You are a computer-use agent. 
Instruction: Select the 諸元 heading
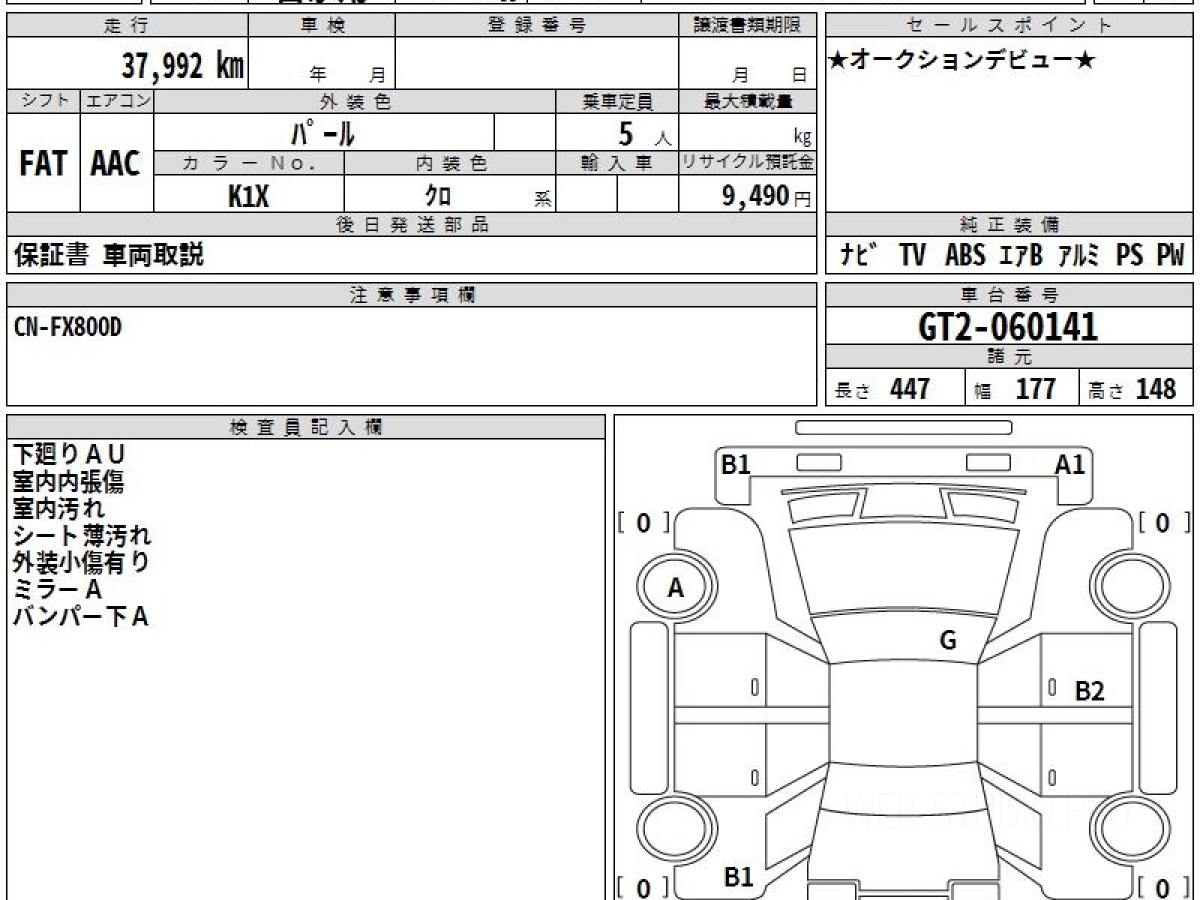[x=1010, y=357]
